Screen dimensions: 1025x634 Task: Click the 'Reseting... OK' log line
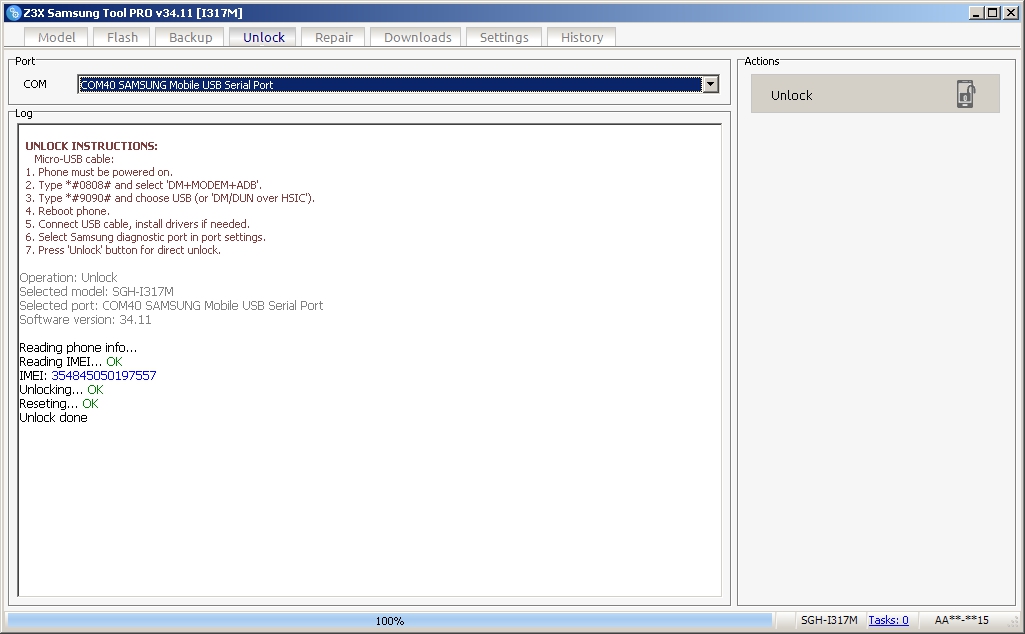coord(59,404)
